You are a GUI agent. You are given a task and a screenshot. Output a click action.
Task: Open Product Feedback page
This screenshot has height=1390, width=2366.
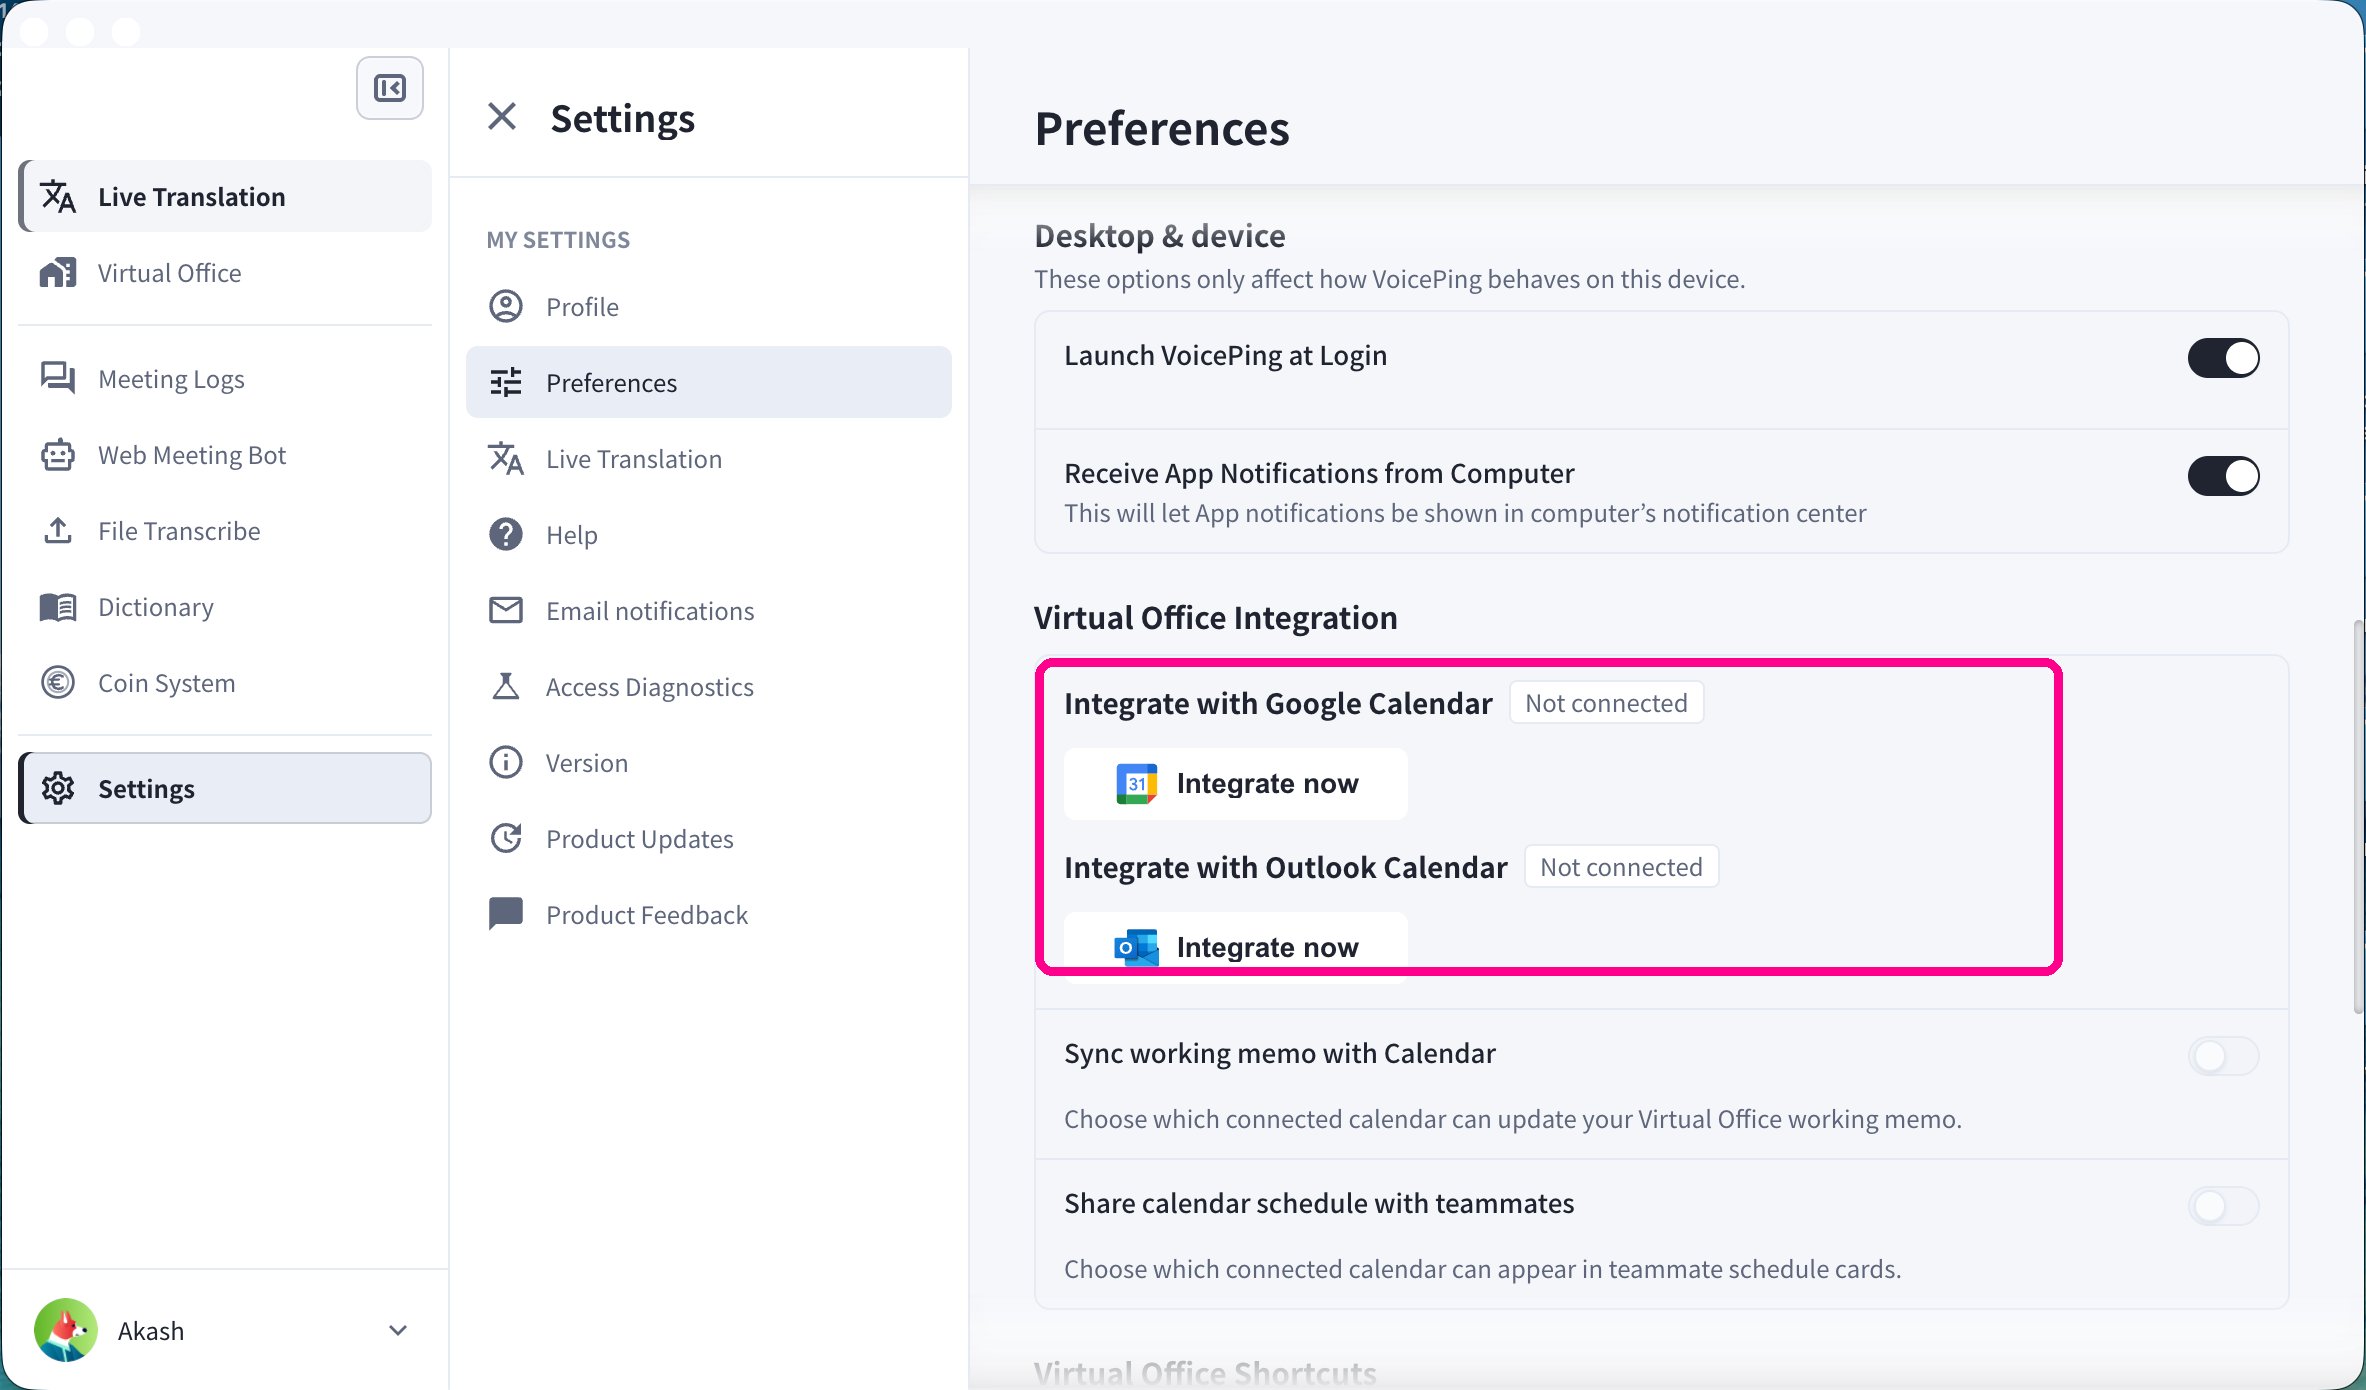709,915
